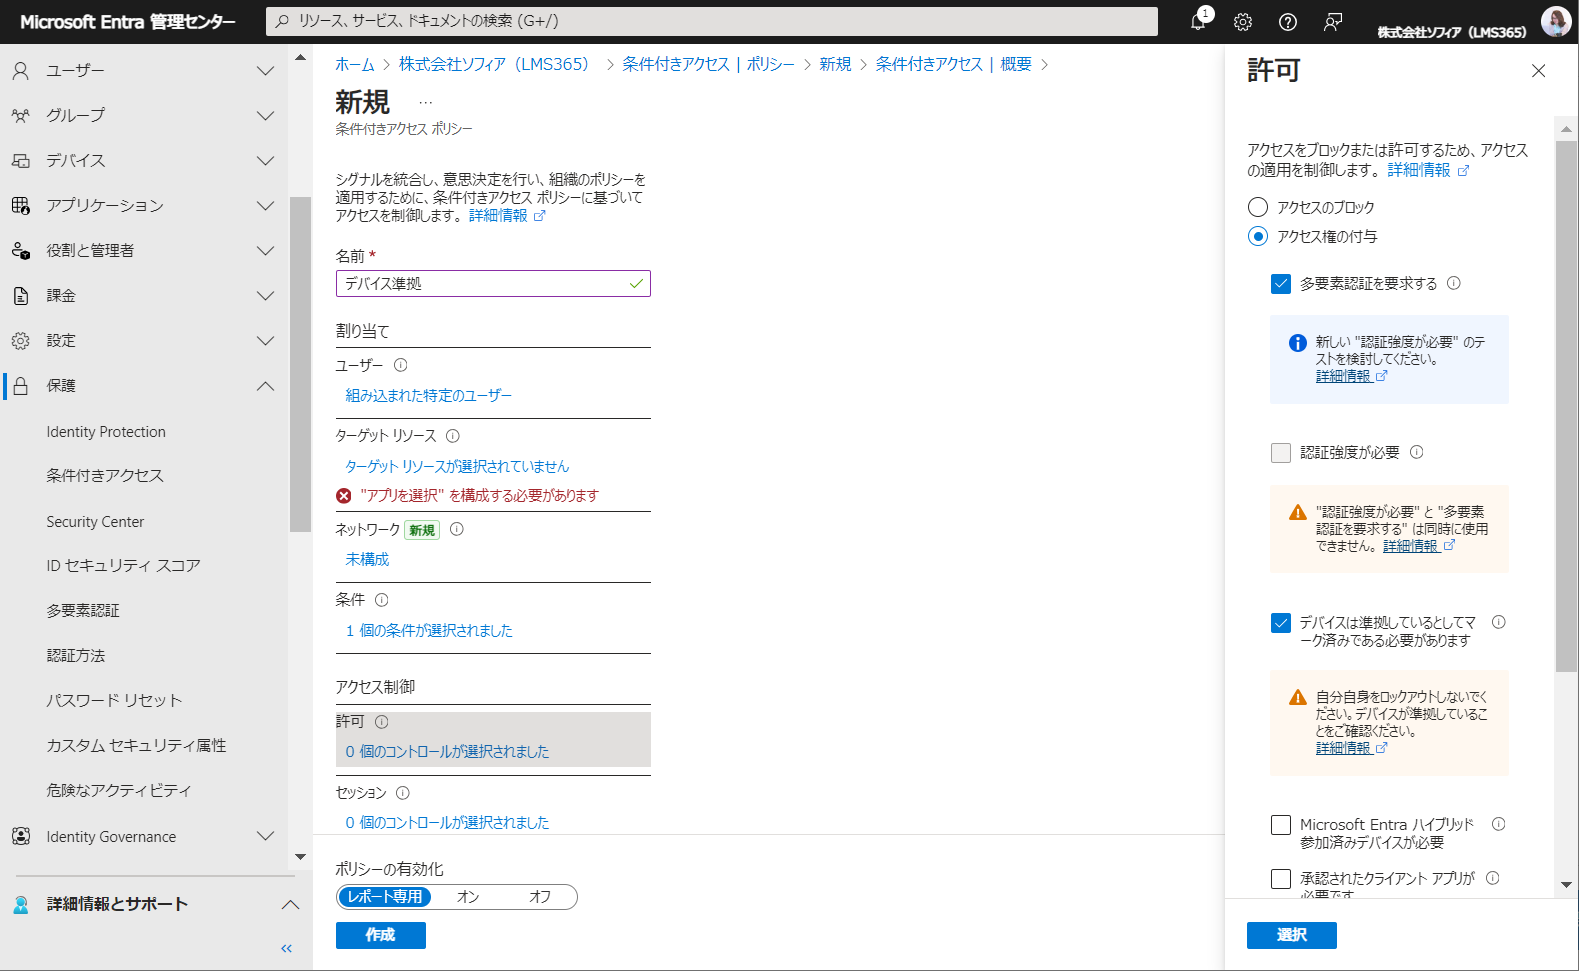Click the グループ sidebar icon
This screenshot has width=1579, height=971.
click(20, 116)
